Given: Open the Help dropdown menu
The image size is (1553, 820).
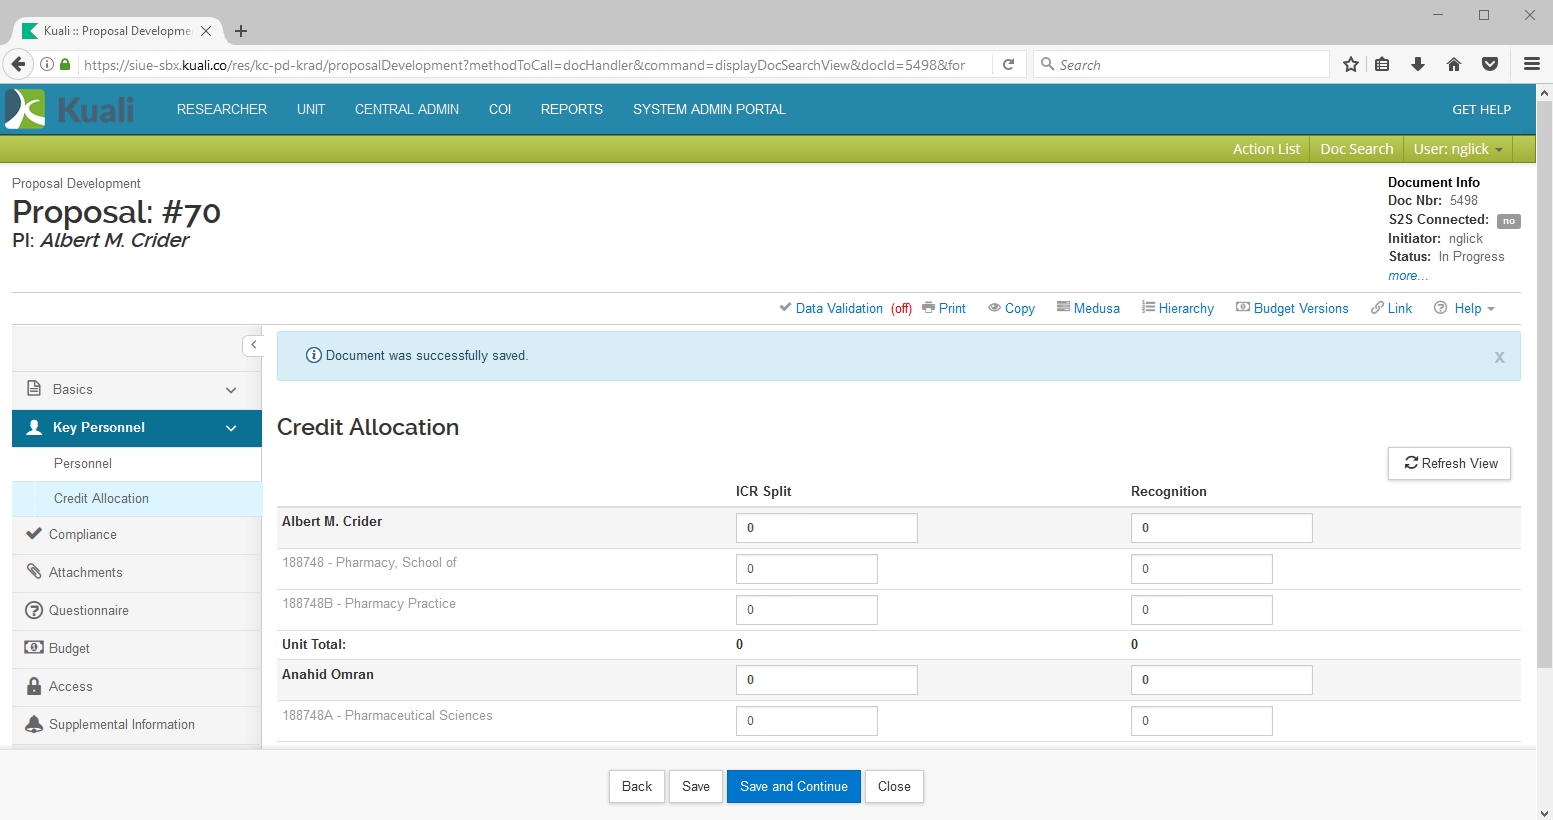Looking at the screenshot, I should click(x=1466, y=308).
